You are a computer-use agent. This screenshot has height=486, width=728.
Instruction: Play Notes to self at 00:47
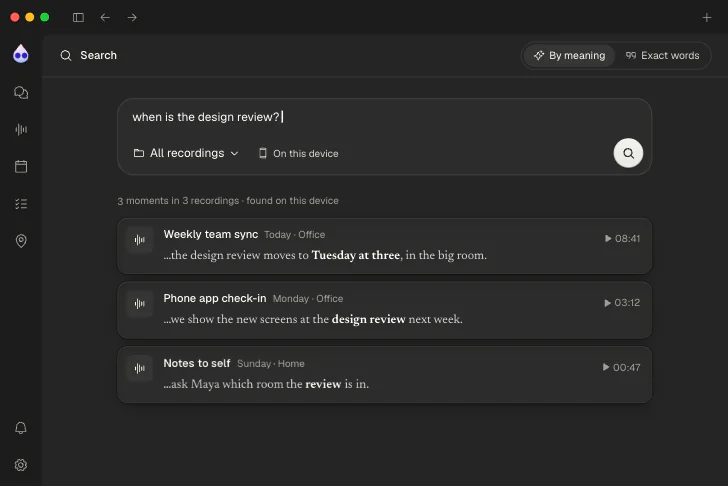click(x=621, y=368)
